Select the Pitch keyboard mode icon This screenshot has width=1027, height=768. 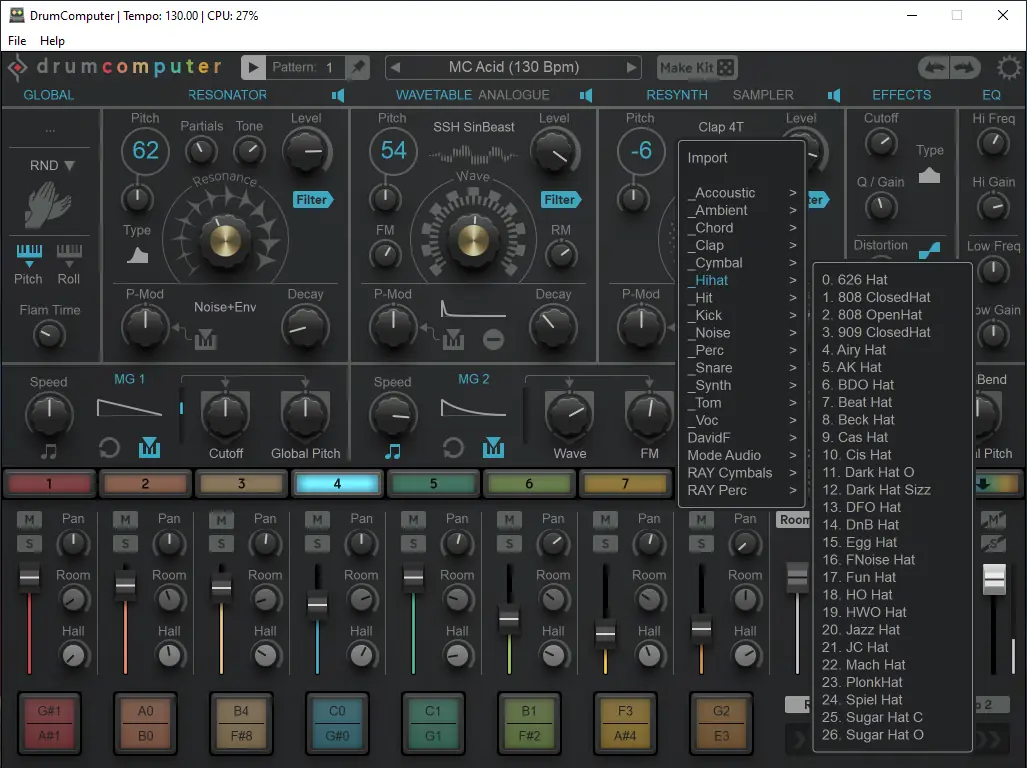click(29, 255)
